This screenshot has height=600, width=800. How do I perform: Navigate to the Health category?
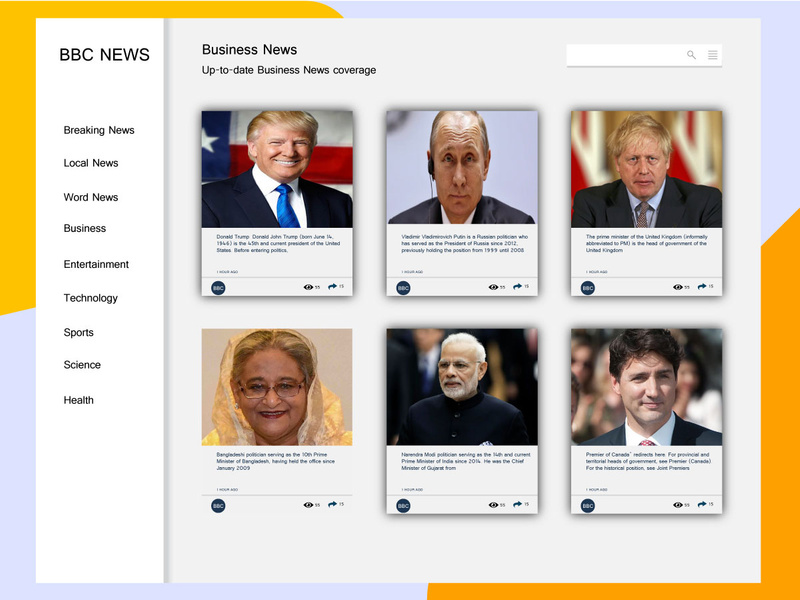click(79, 400)
